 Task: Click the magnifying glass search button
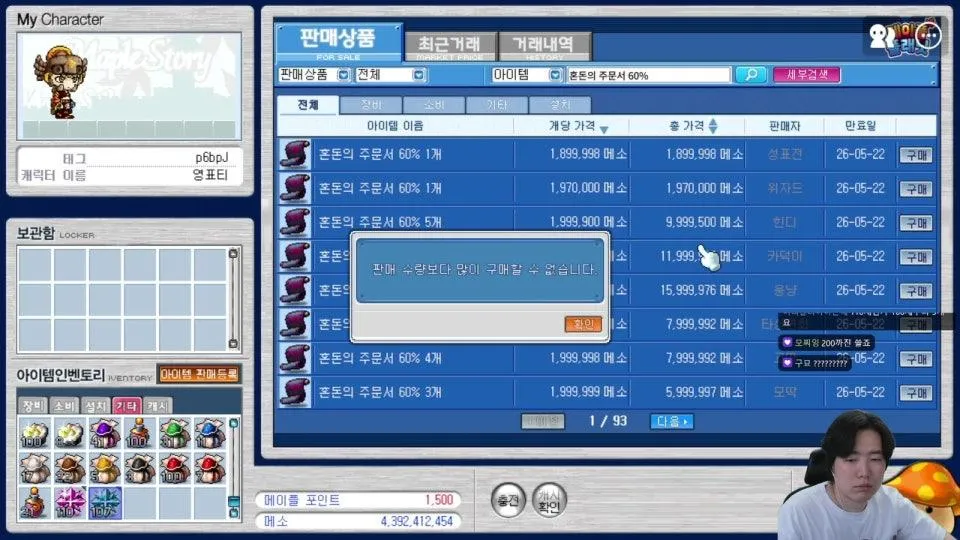coord(751,75)
